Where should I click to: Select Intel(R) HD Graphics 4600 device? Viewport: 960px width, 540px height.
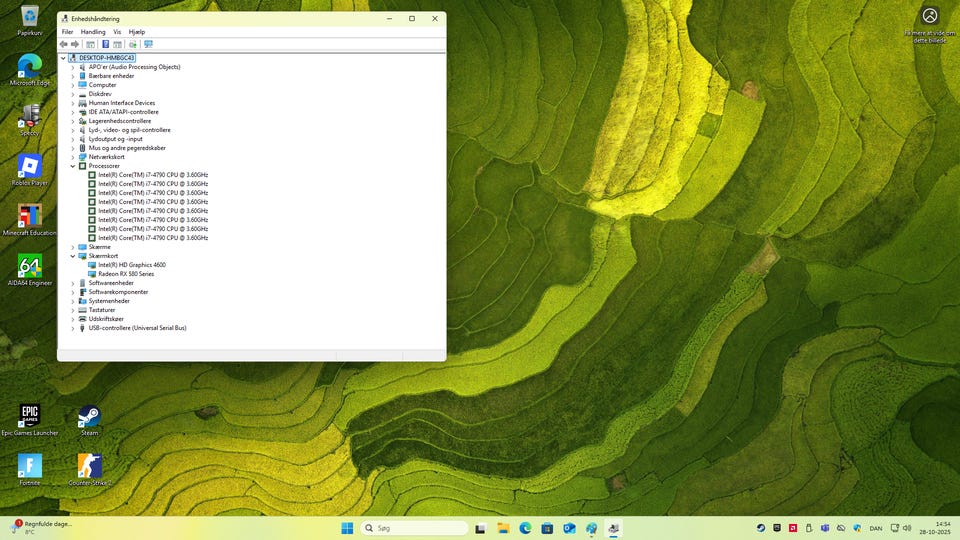(132, 265)
